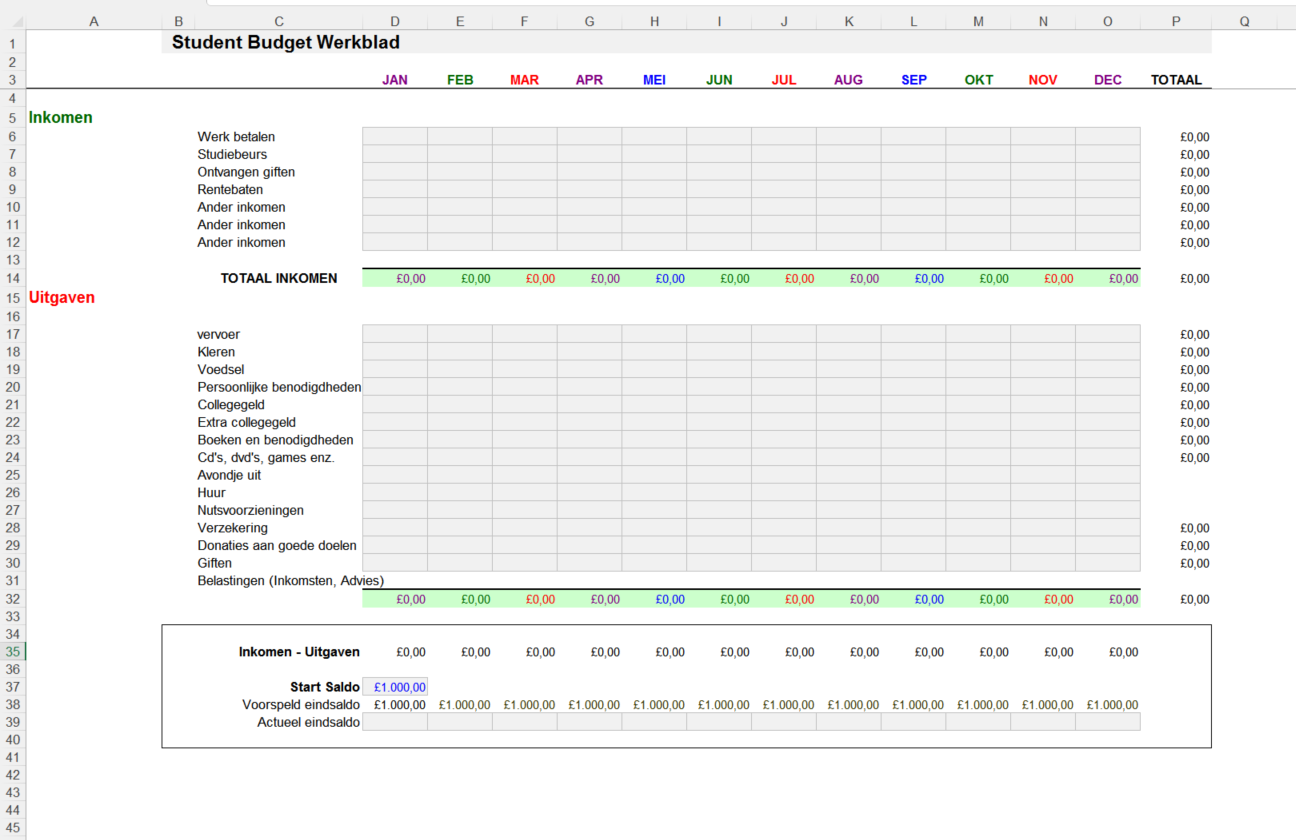1296x840 pixels.
Task: Select the JAN month header
Action: pyautogui.click(x=395, y=80)
